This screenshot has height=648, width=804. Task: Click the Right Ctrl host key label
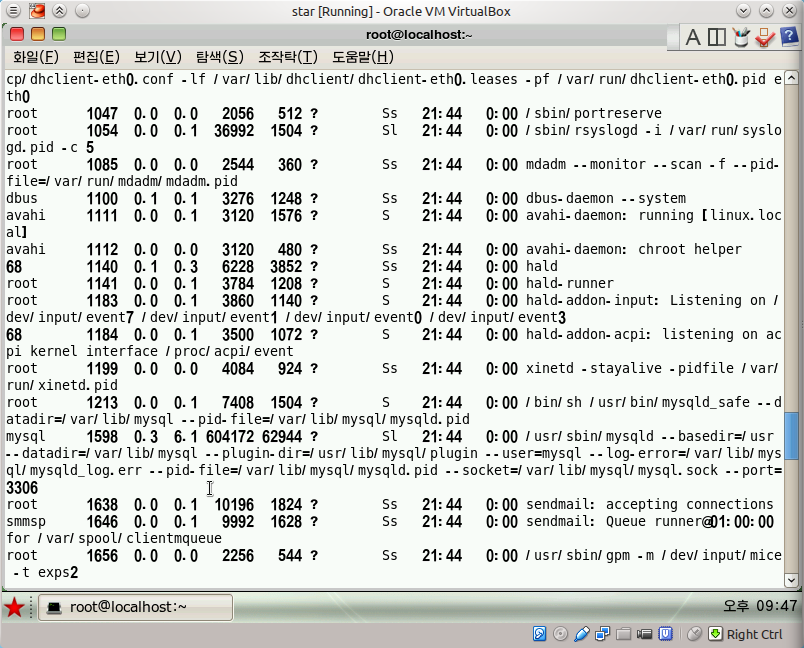[755, 635]
